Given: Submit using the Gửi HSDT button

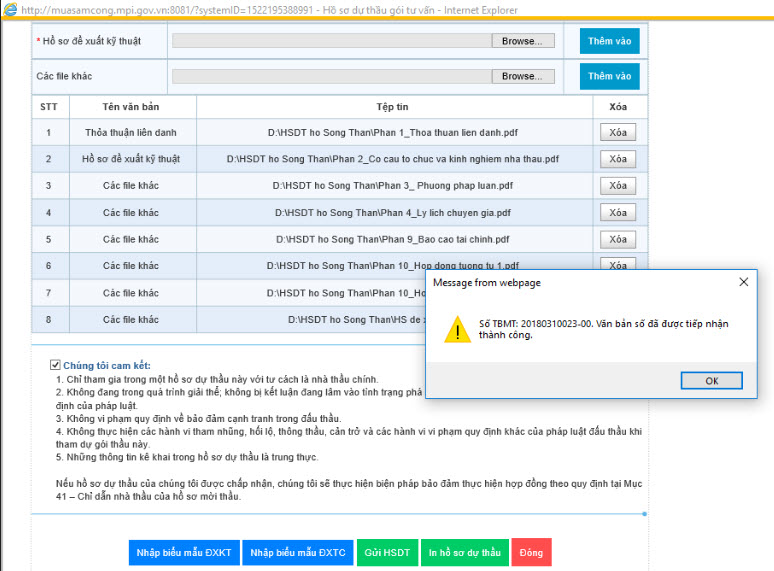Looking at the screenshot, I should click(386, 553).
